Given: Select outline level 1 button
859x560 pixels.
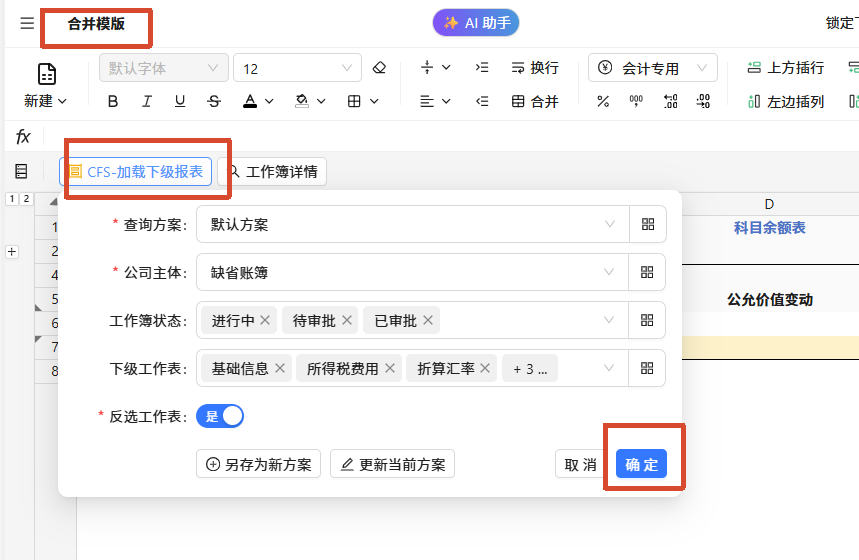Looking at the screenshot, I should pyautogui.click(x=12, y=198).
